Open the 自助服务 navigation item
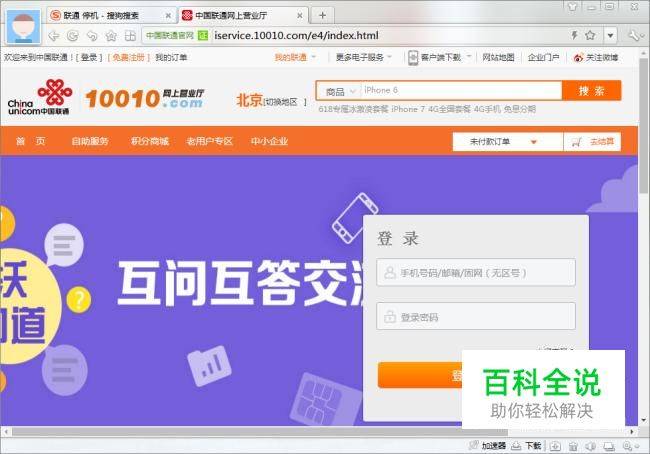Viewport: 650px width, 454px height. pos(90,141)
